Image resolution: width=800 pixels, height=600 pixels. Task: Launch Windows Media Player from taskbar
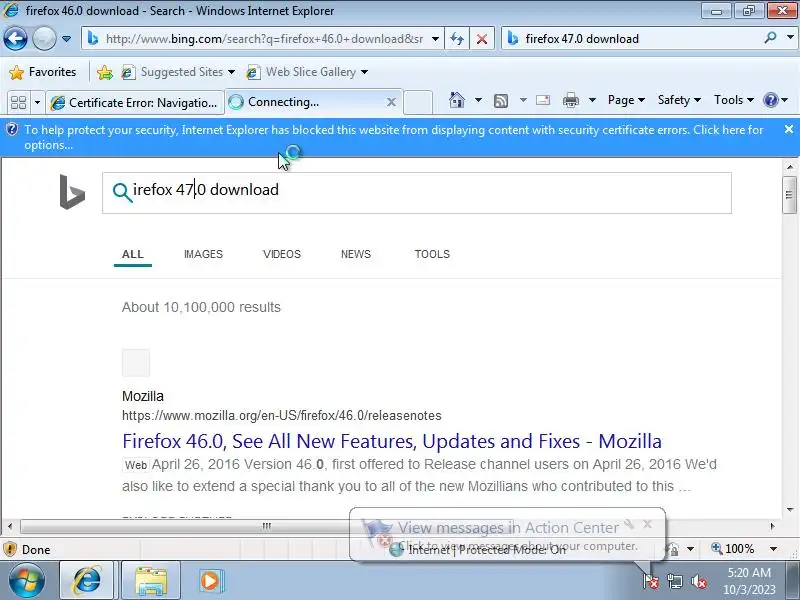coord(210,581)
